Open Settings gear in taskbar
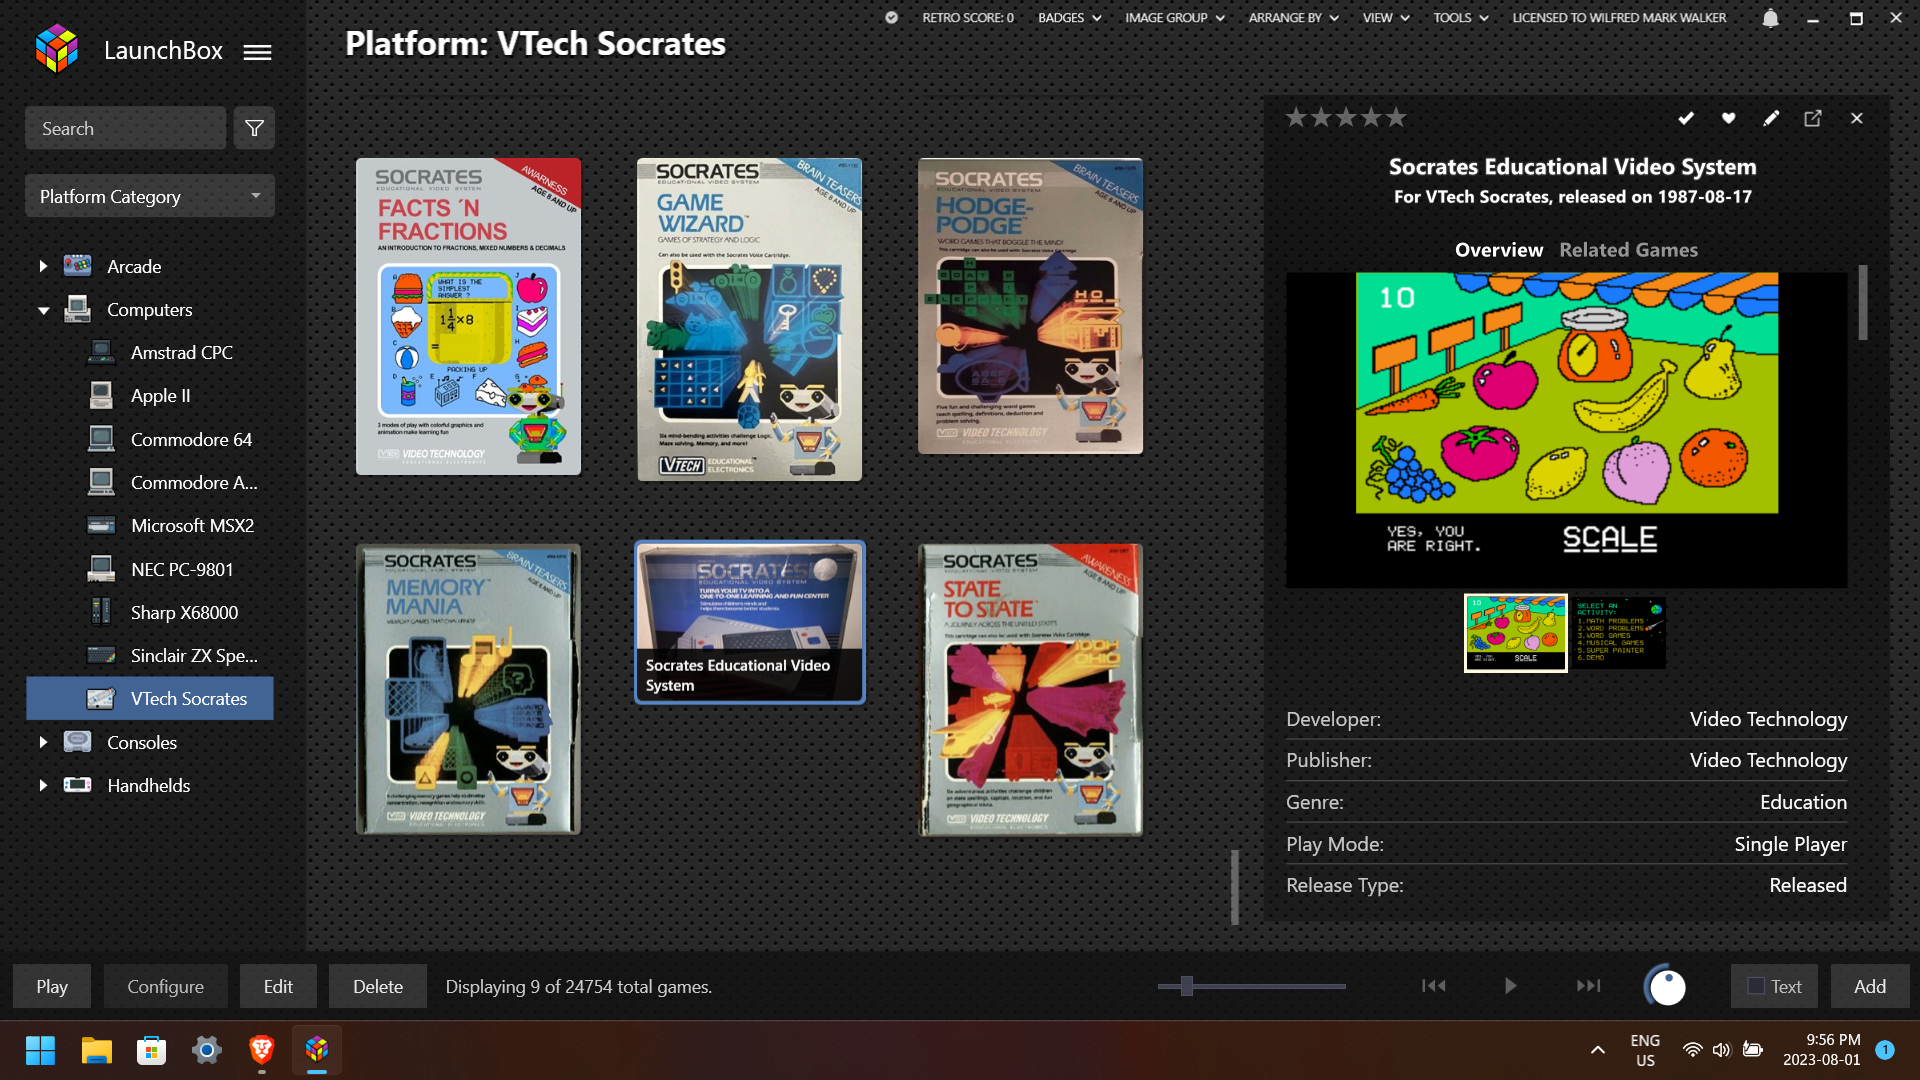The height and width of the screenshot is (1080, 1920). click(x=206, y=1050)
